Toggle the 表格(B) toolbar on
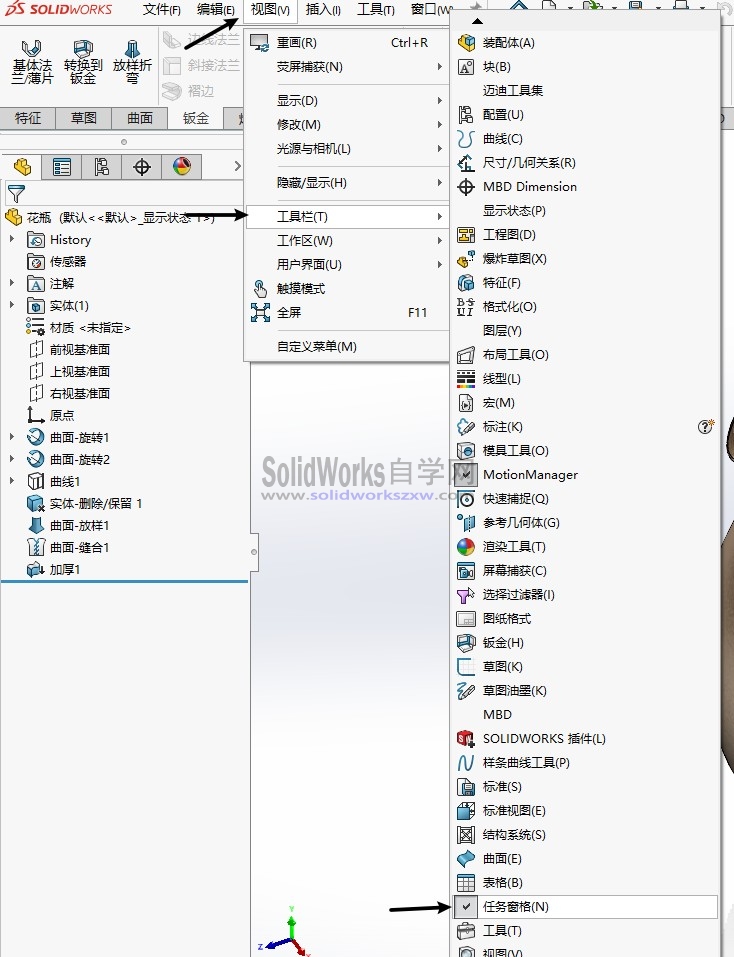 click(585, 883)
